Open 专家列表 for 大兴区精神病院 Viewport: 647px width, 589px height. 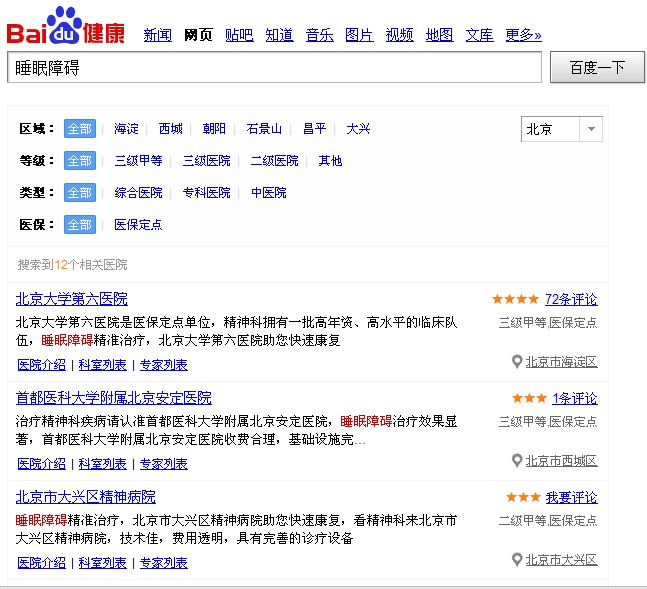(x=163, y=563)
